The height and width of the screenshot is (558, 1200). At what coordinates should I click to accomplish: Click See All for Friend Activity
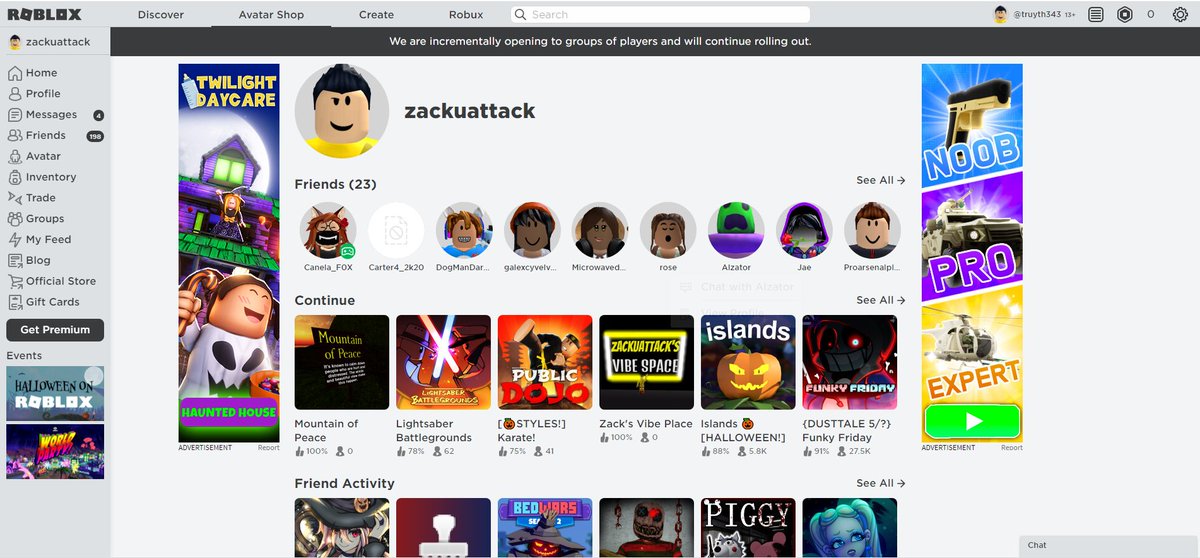[x=880, y=483]
